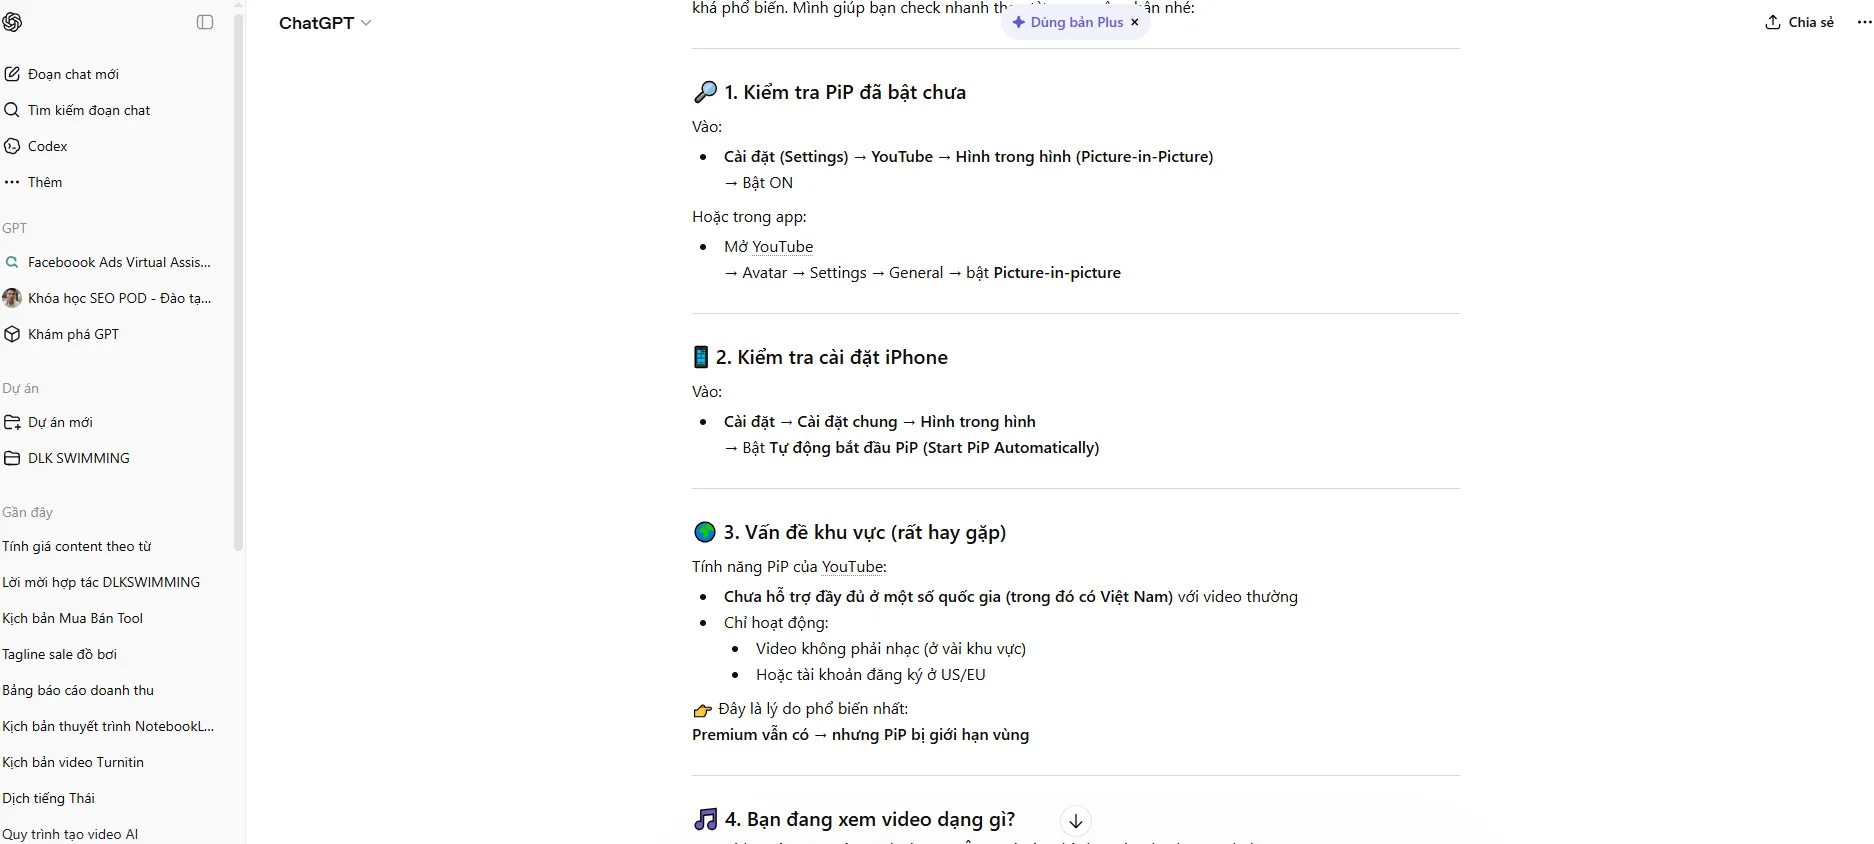Click the scroll-to-bottom arrow button
This screenshot has height=844, width=1874.
1076,821
